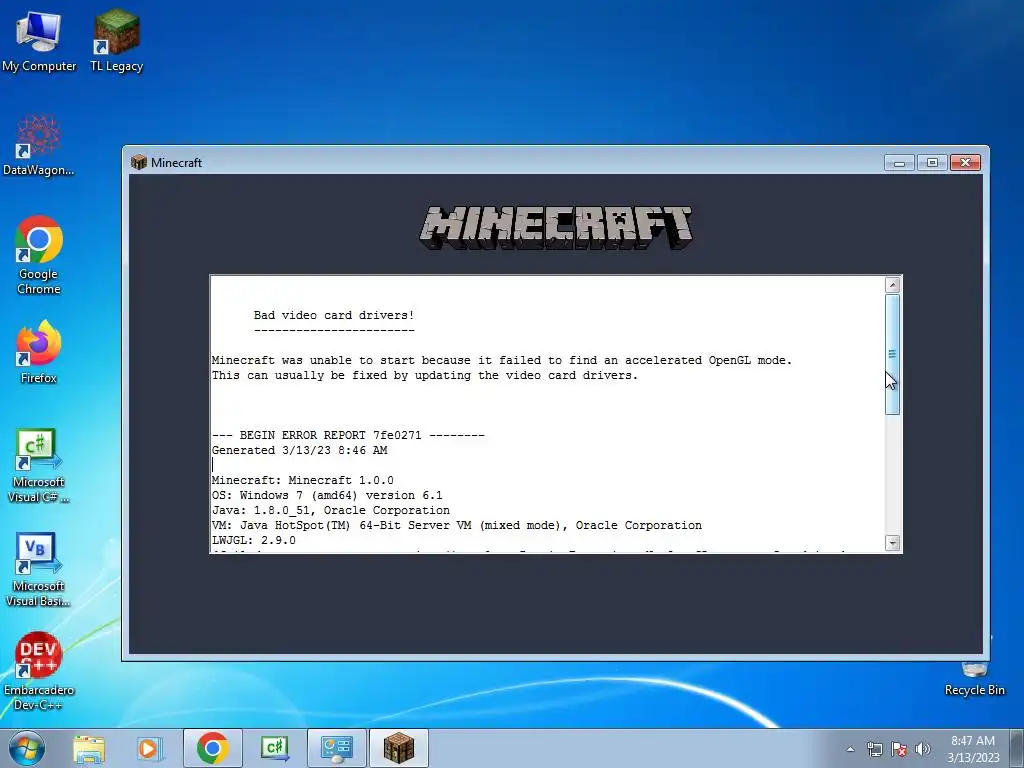Select the TL Legacy desktop shortcut
The image size is (1024, 768).
pos(116,40)
